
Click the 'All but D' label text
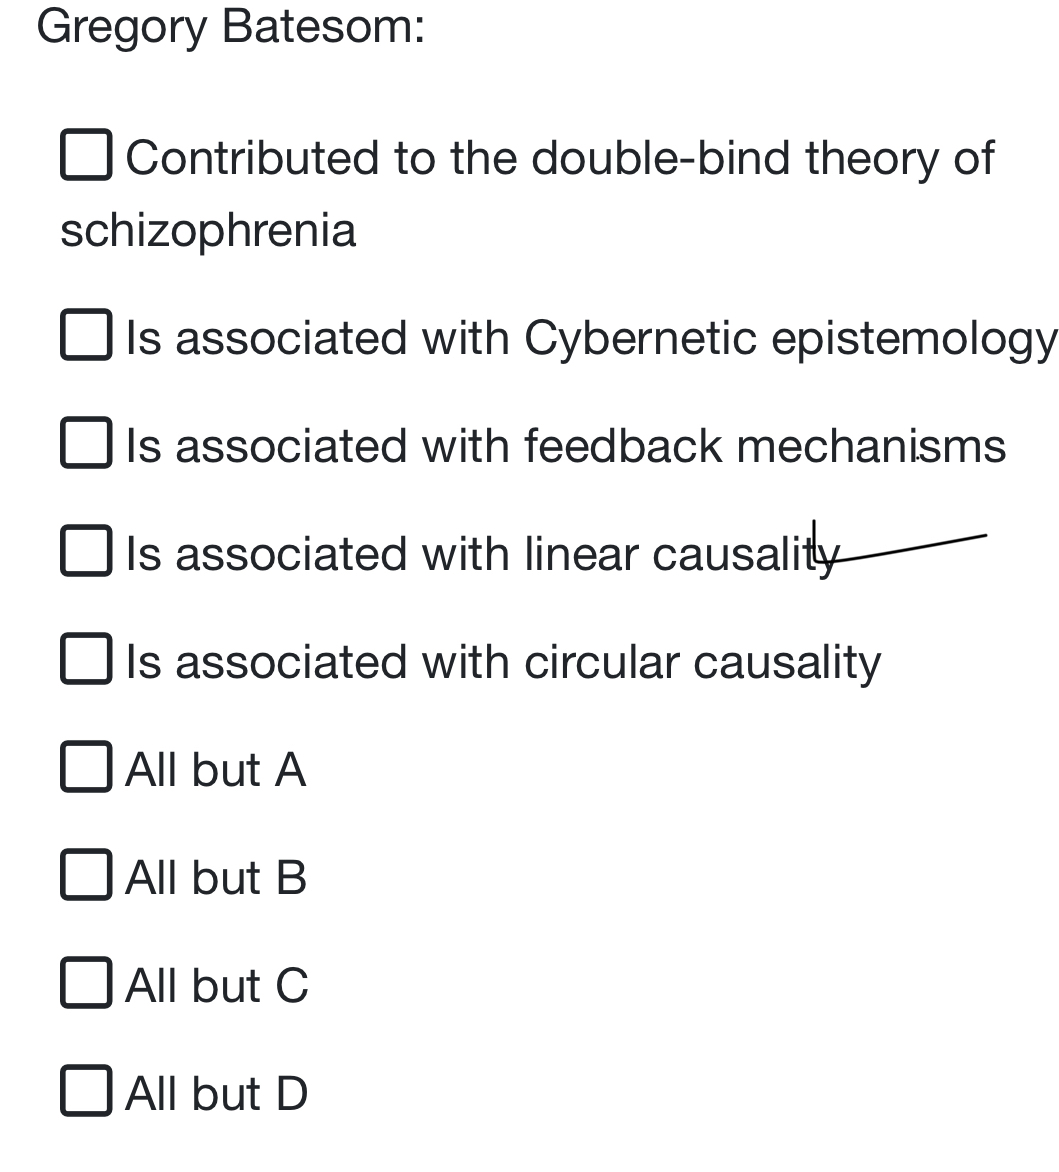(217, 1094)
